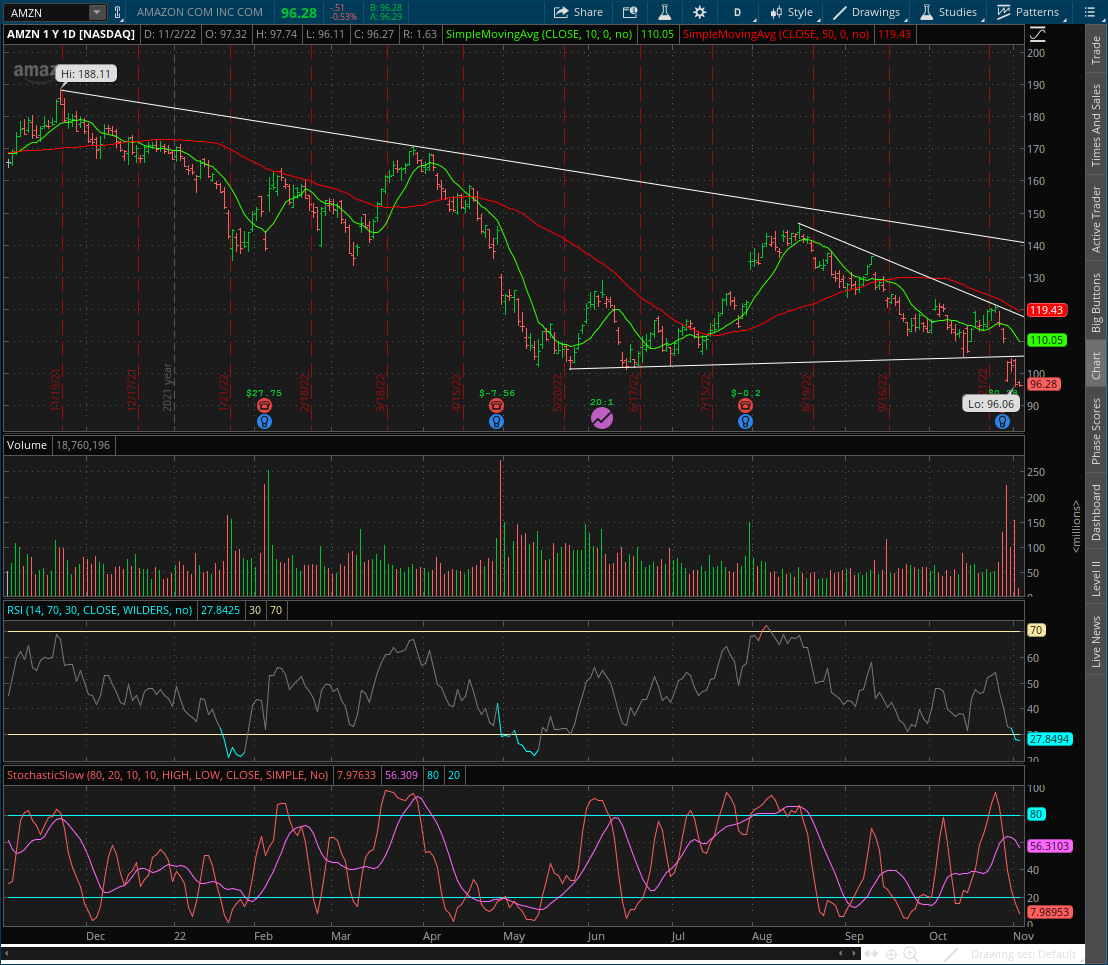Click the February earnings phone icon
Screen dimensions: 1108x965
[x=264, y=405]
